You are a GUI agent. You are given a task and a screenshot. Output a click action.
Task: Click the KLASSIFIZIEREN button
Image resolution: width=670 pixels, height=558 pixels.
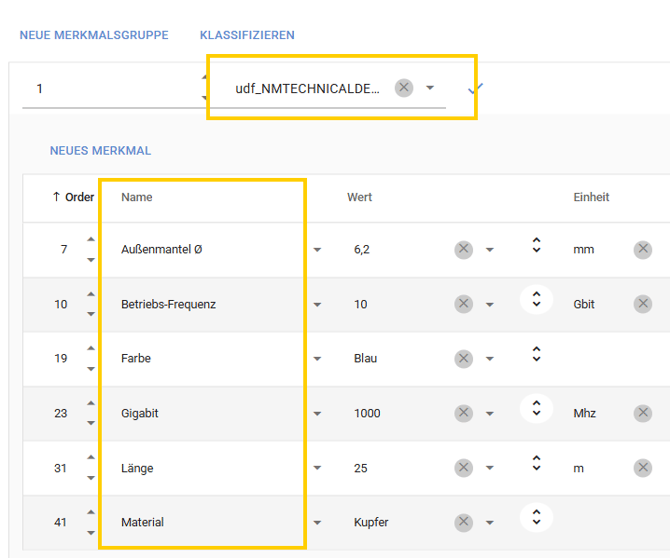pyautogui.click(x=247, y=35)
